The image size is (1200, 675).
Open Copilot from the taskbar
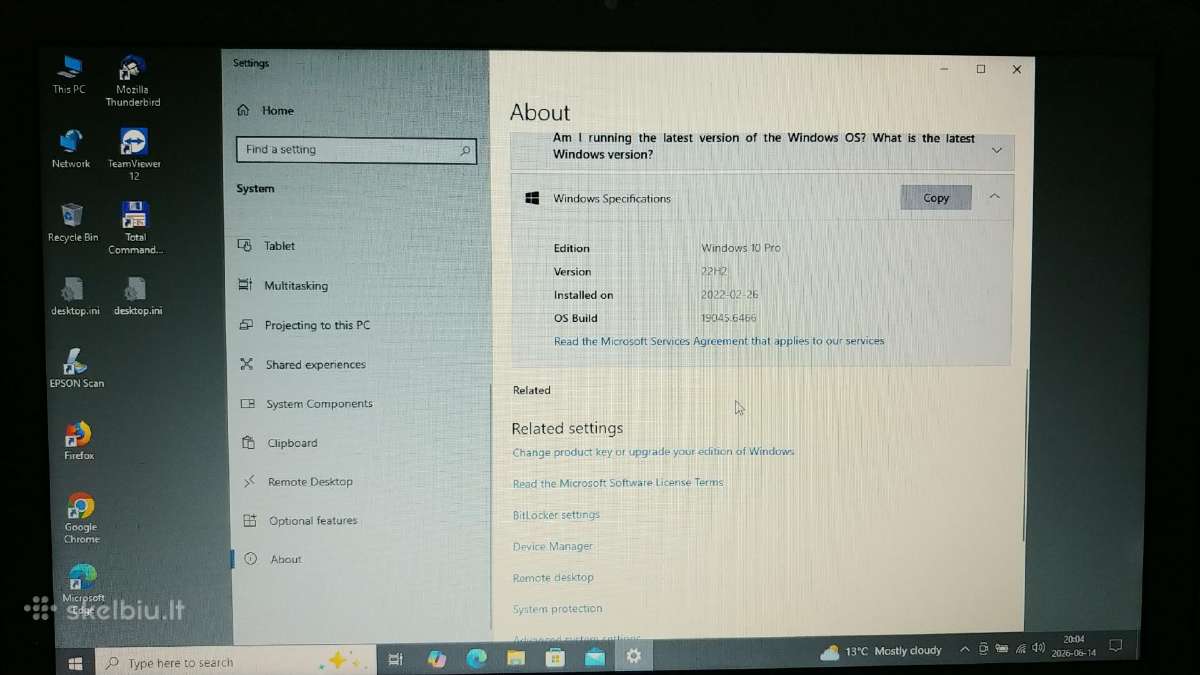pyautogui.click(x=436, y=658)
